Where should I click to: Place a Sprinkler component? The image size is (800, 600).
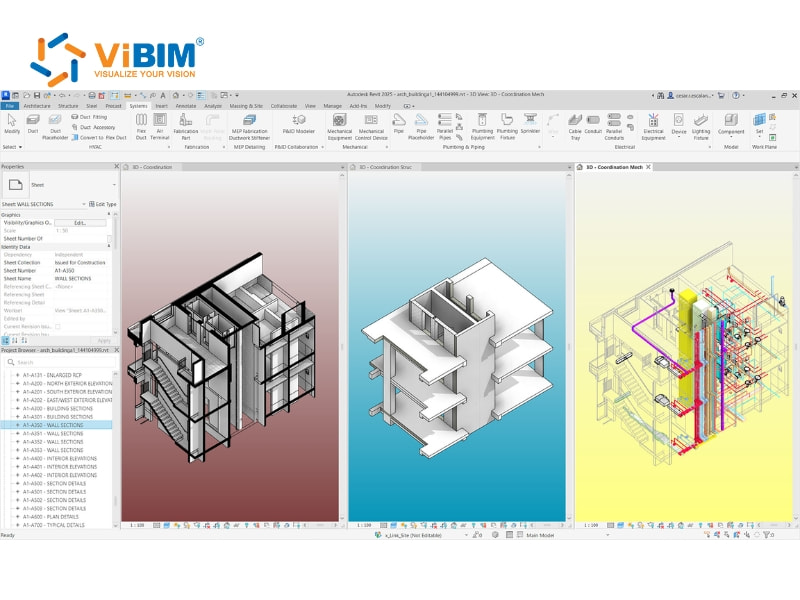click(x=531, y=125)
